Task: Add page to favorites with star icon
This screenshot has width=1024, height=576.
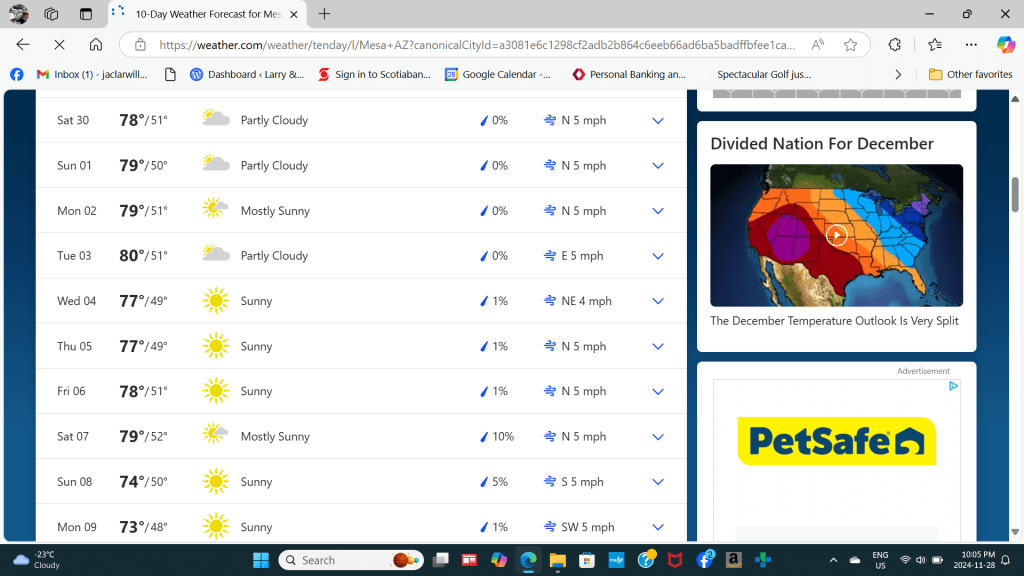Action: point(850,45)
